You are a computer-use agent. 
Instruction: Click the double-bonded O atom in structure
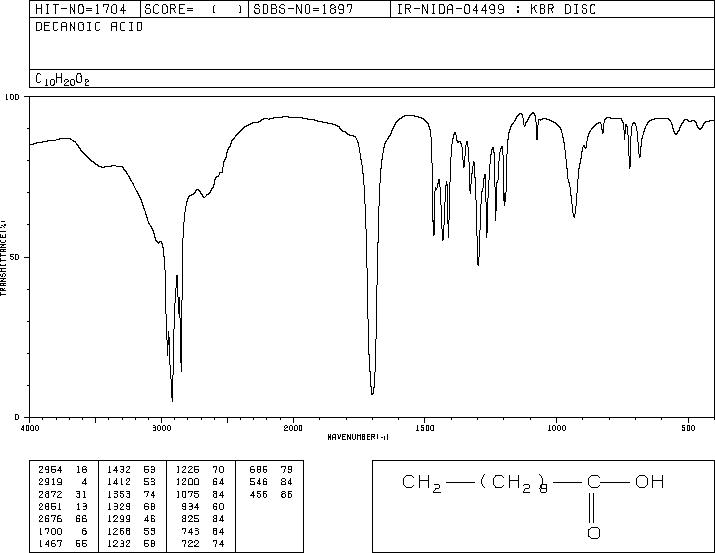click(594, 532)
